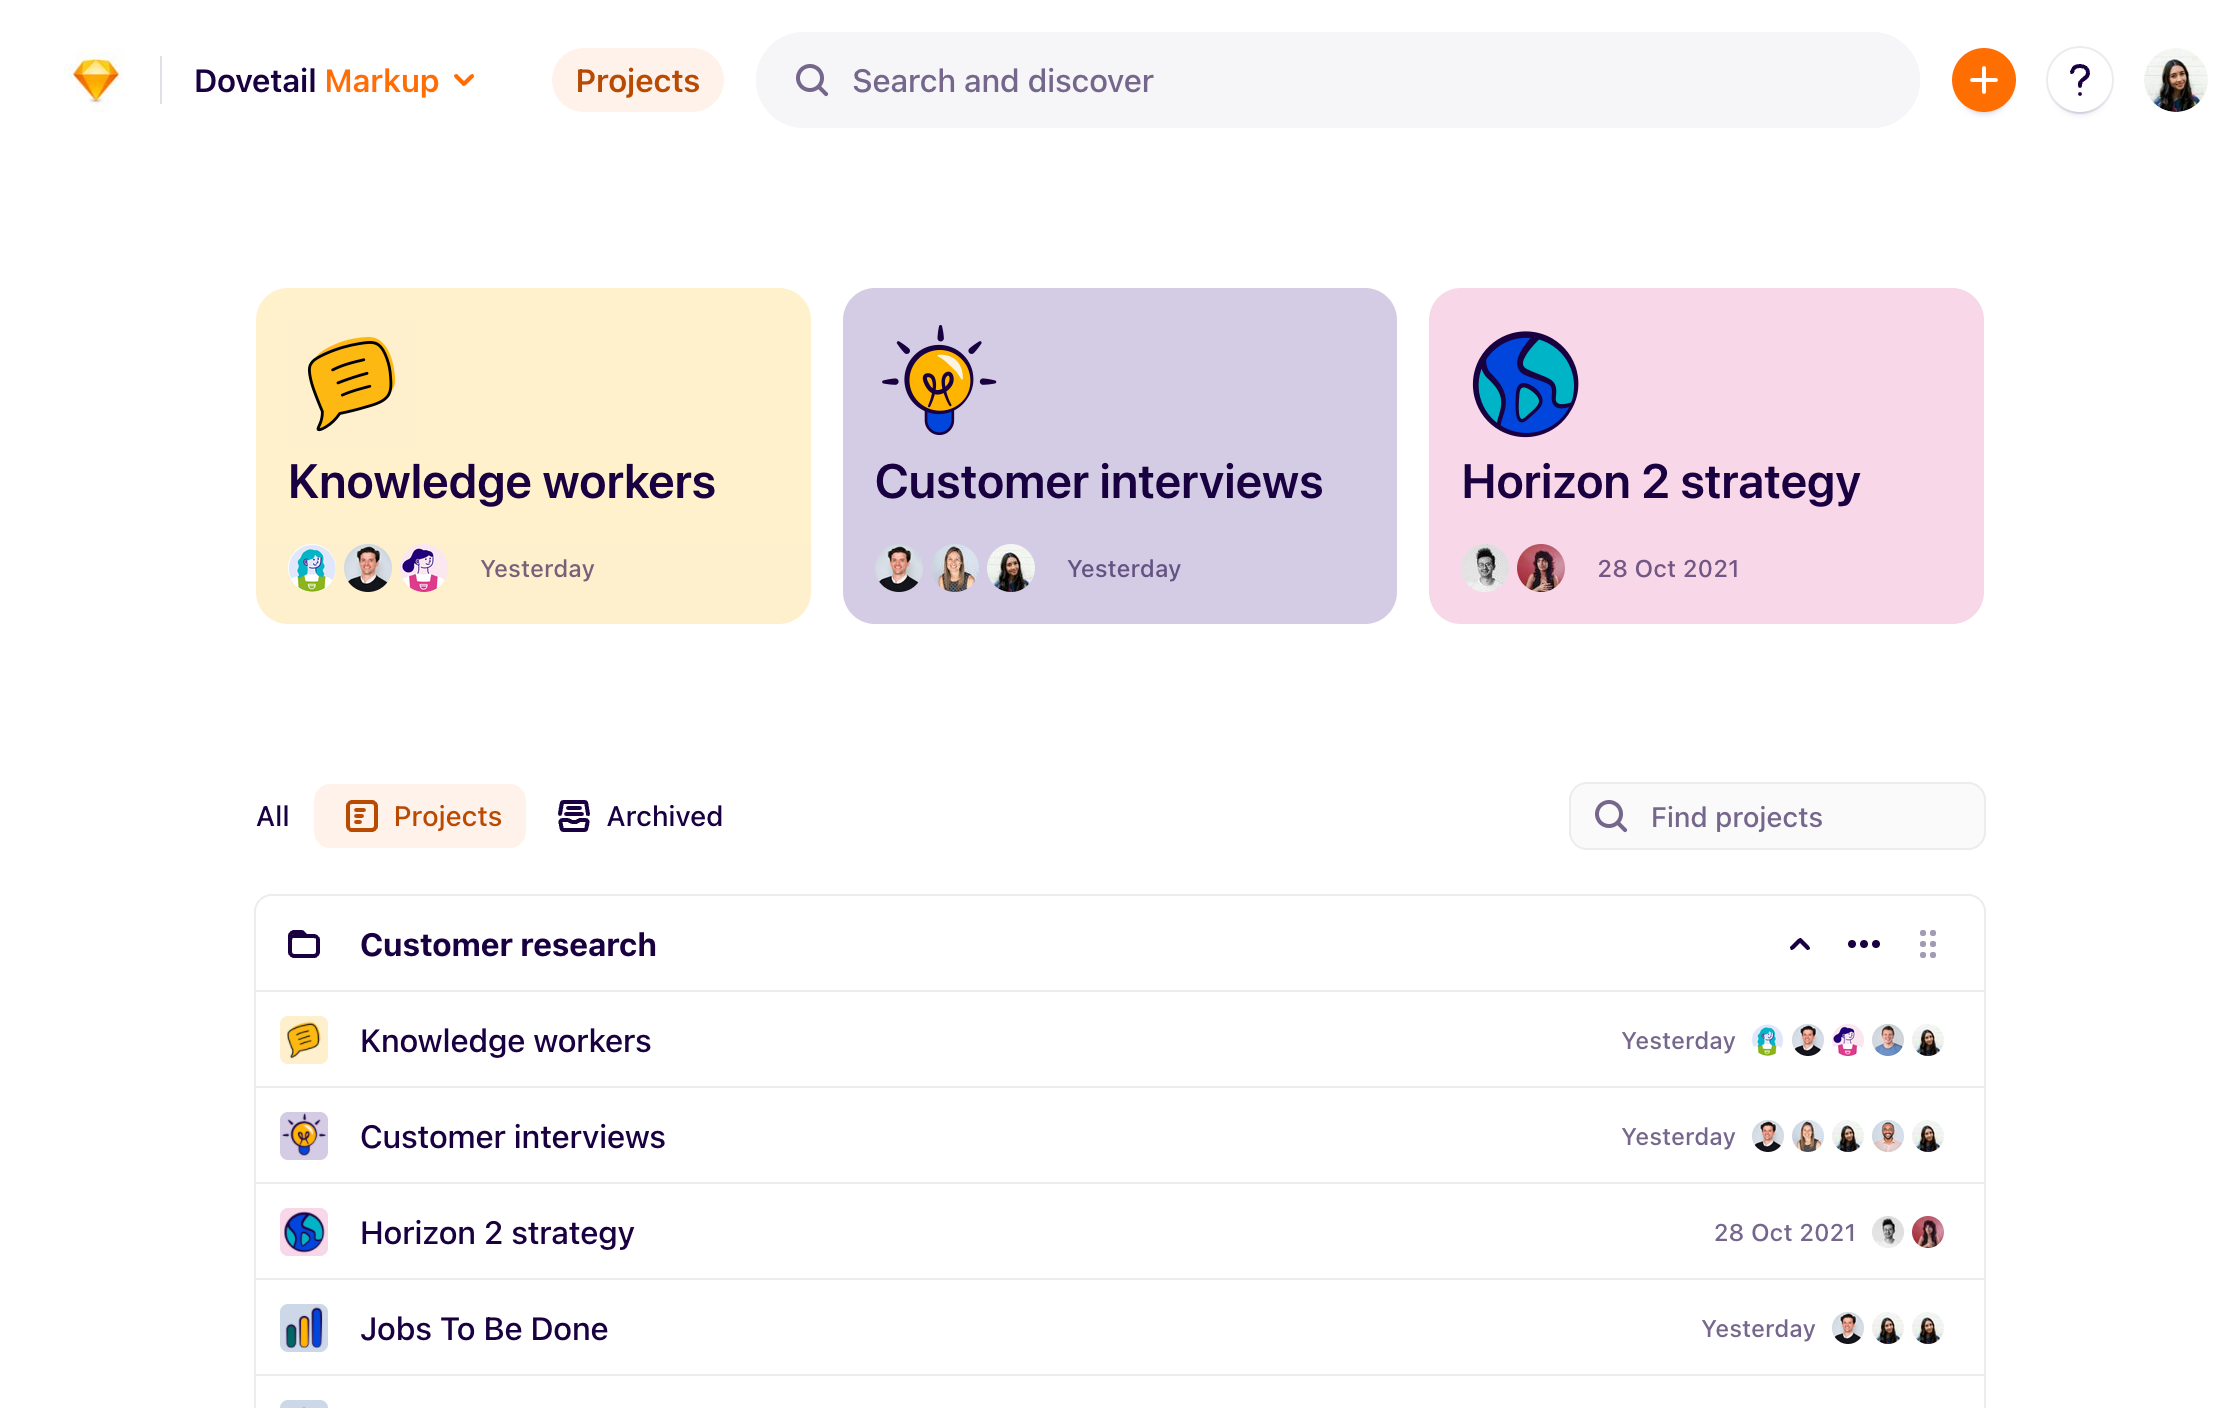Open the Knowledge workers list row

(506, 1040)
